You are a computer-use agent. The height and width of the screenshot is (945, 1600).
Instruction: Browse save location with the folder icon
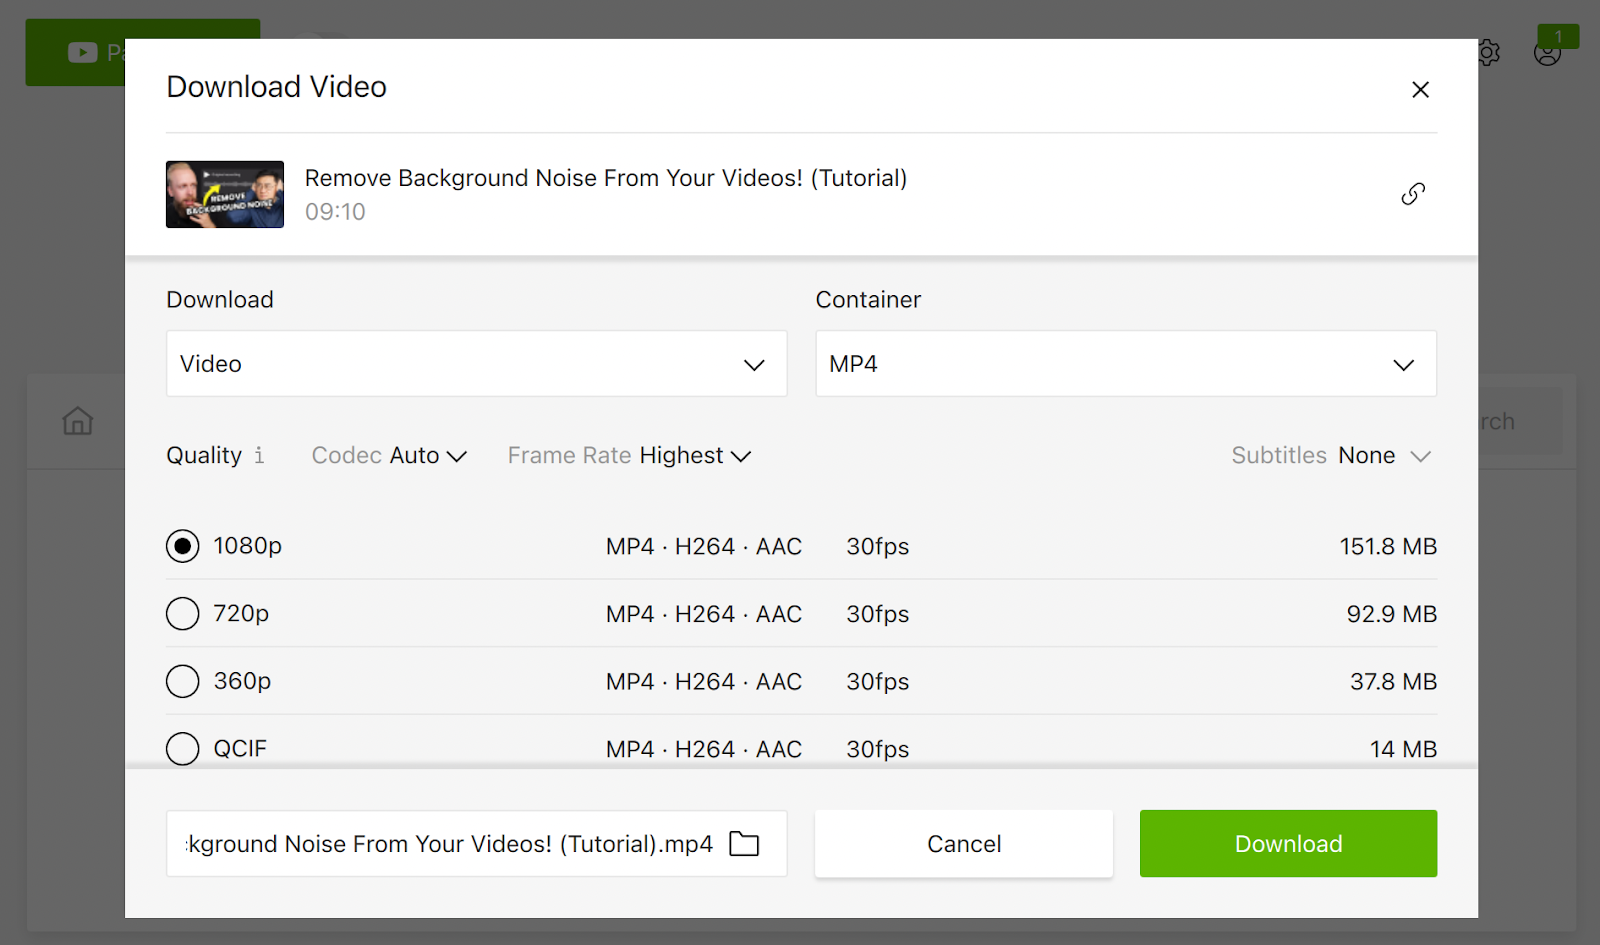(x=744, y=843)
